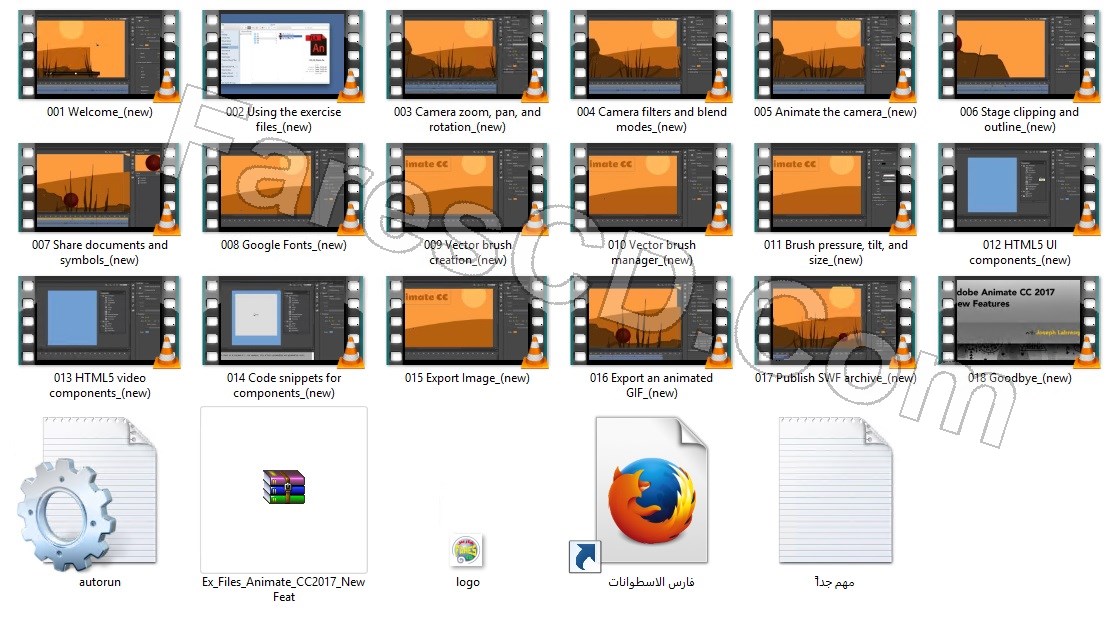
Task: Open 018 Goodbye video thumbnail
Action: click(x=1019, y=321)
